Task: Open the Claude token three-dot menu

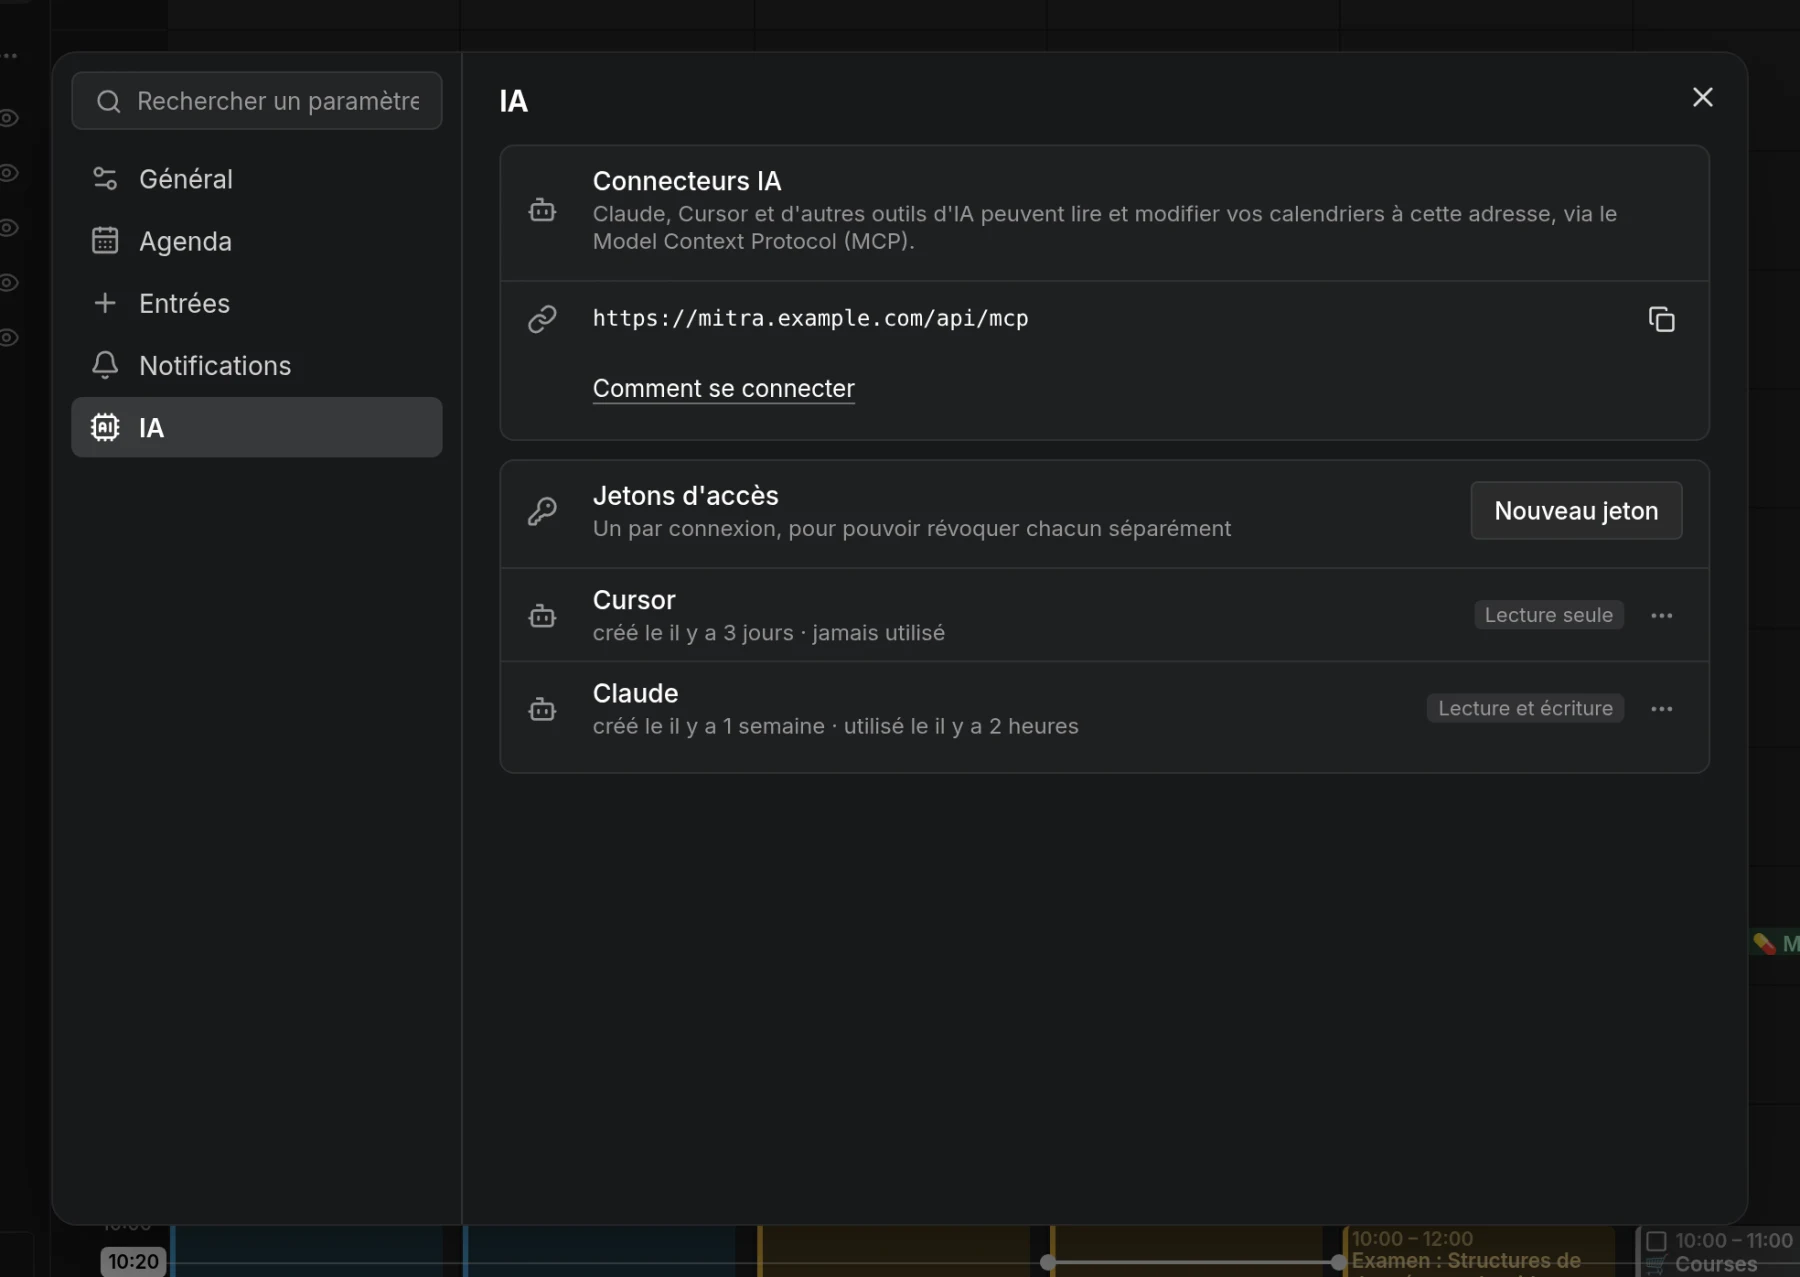Action: [x=1662, y=709]
